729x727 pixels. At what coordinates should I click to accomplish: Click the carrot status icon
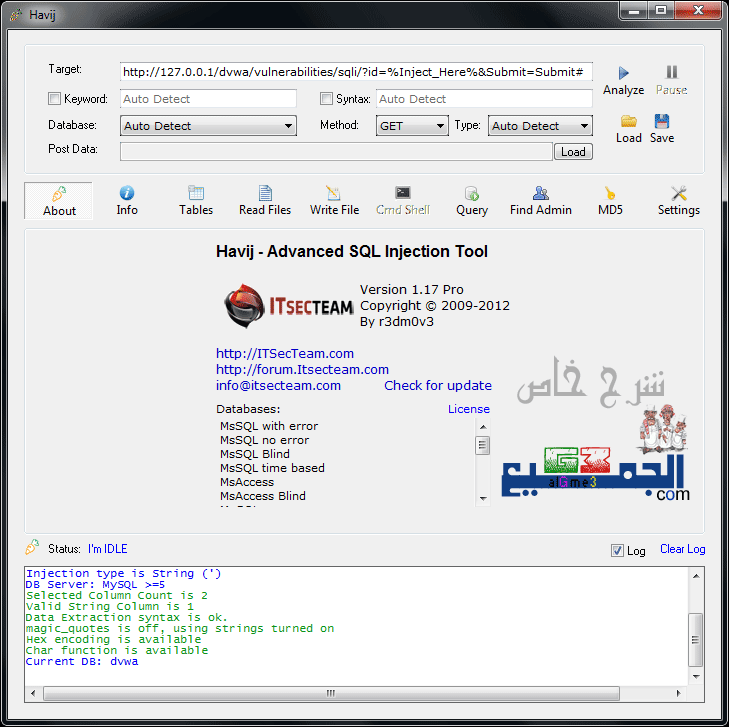(32, 547)
